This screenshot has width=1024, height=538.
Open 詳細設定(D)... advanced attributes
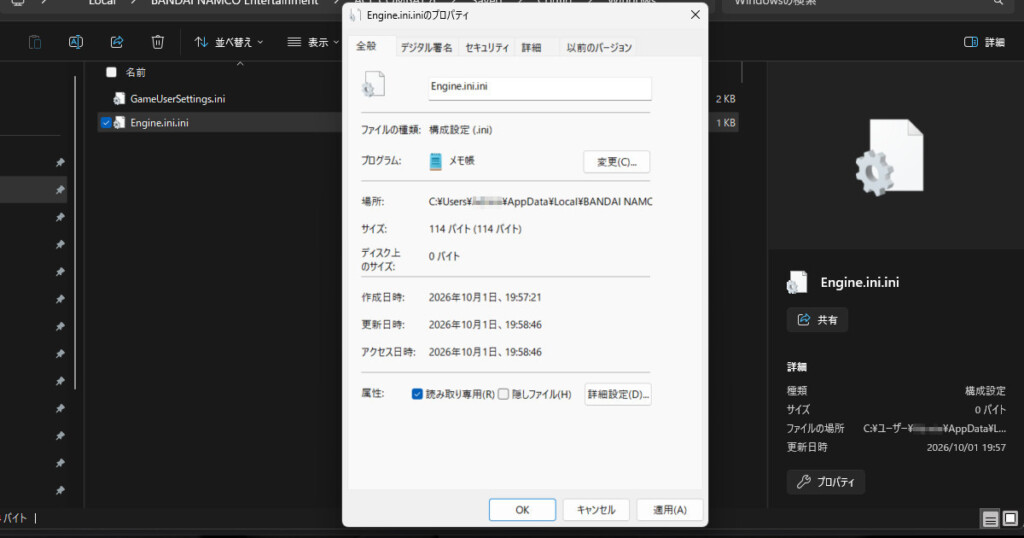[x=618, y=394]
